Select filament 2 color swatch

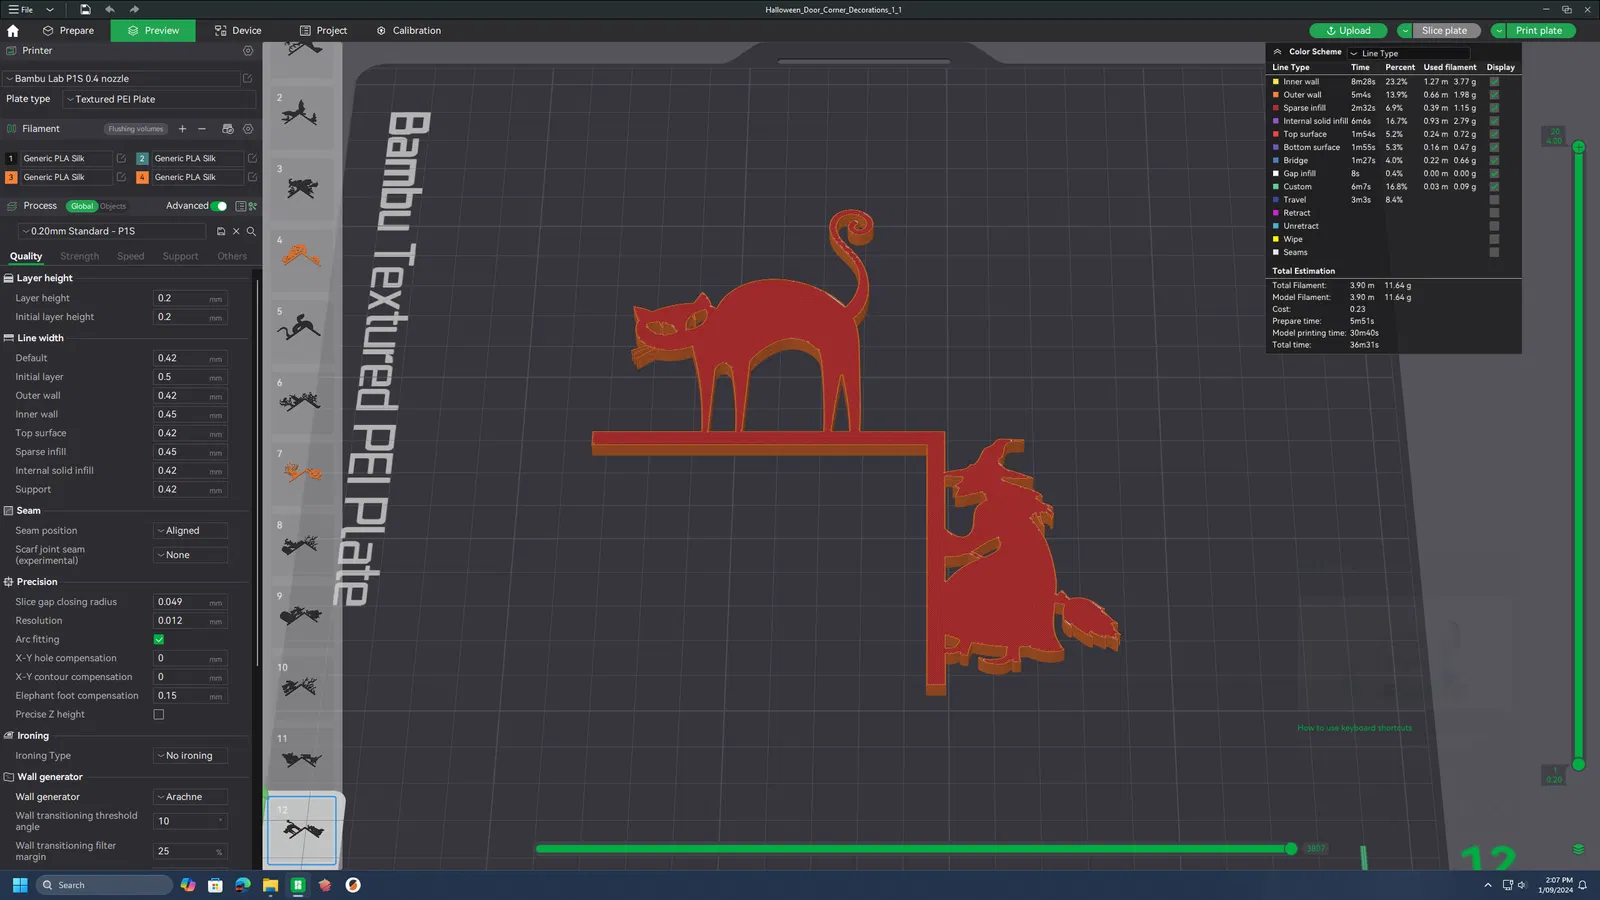tap(142, 158)
